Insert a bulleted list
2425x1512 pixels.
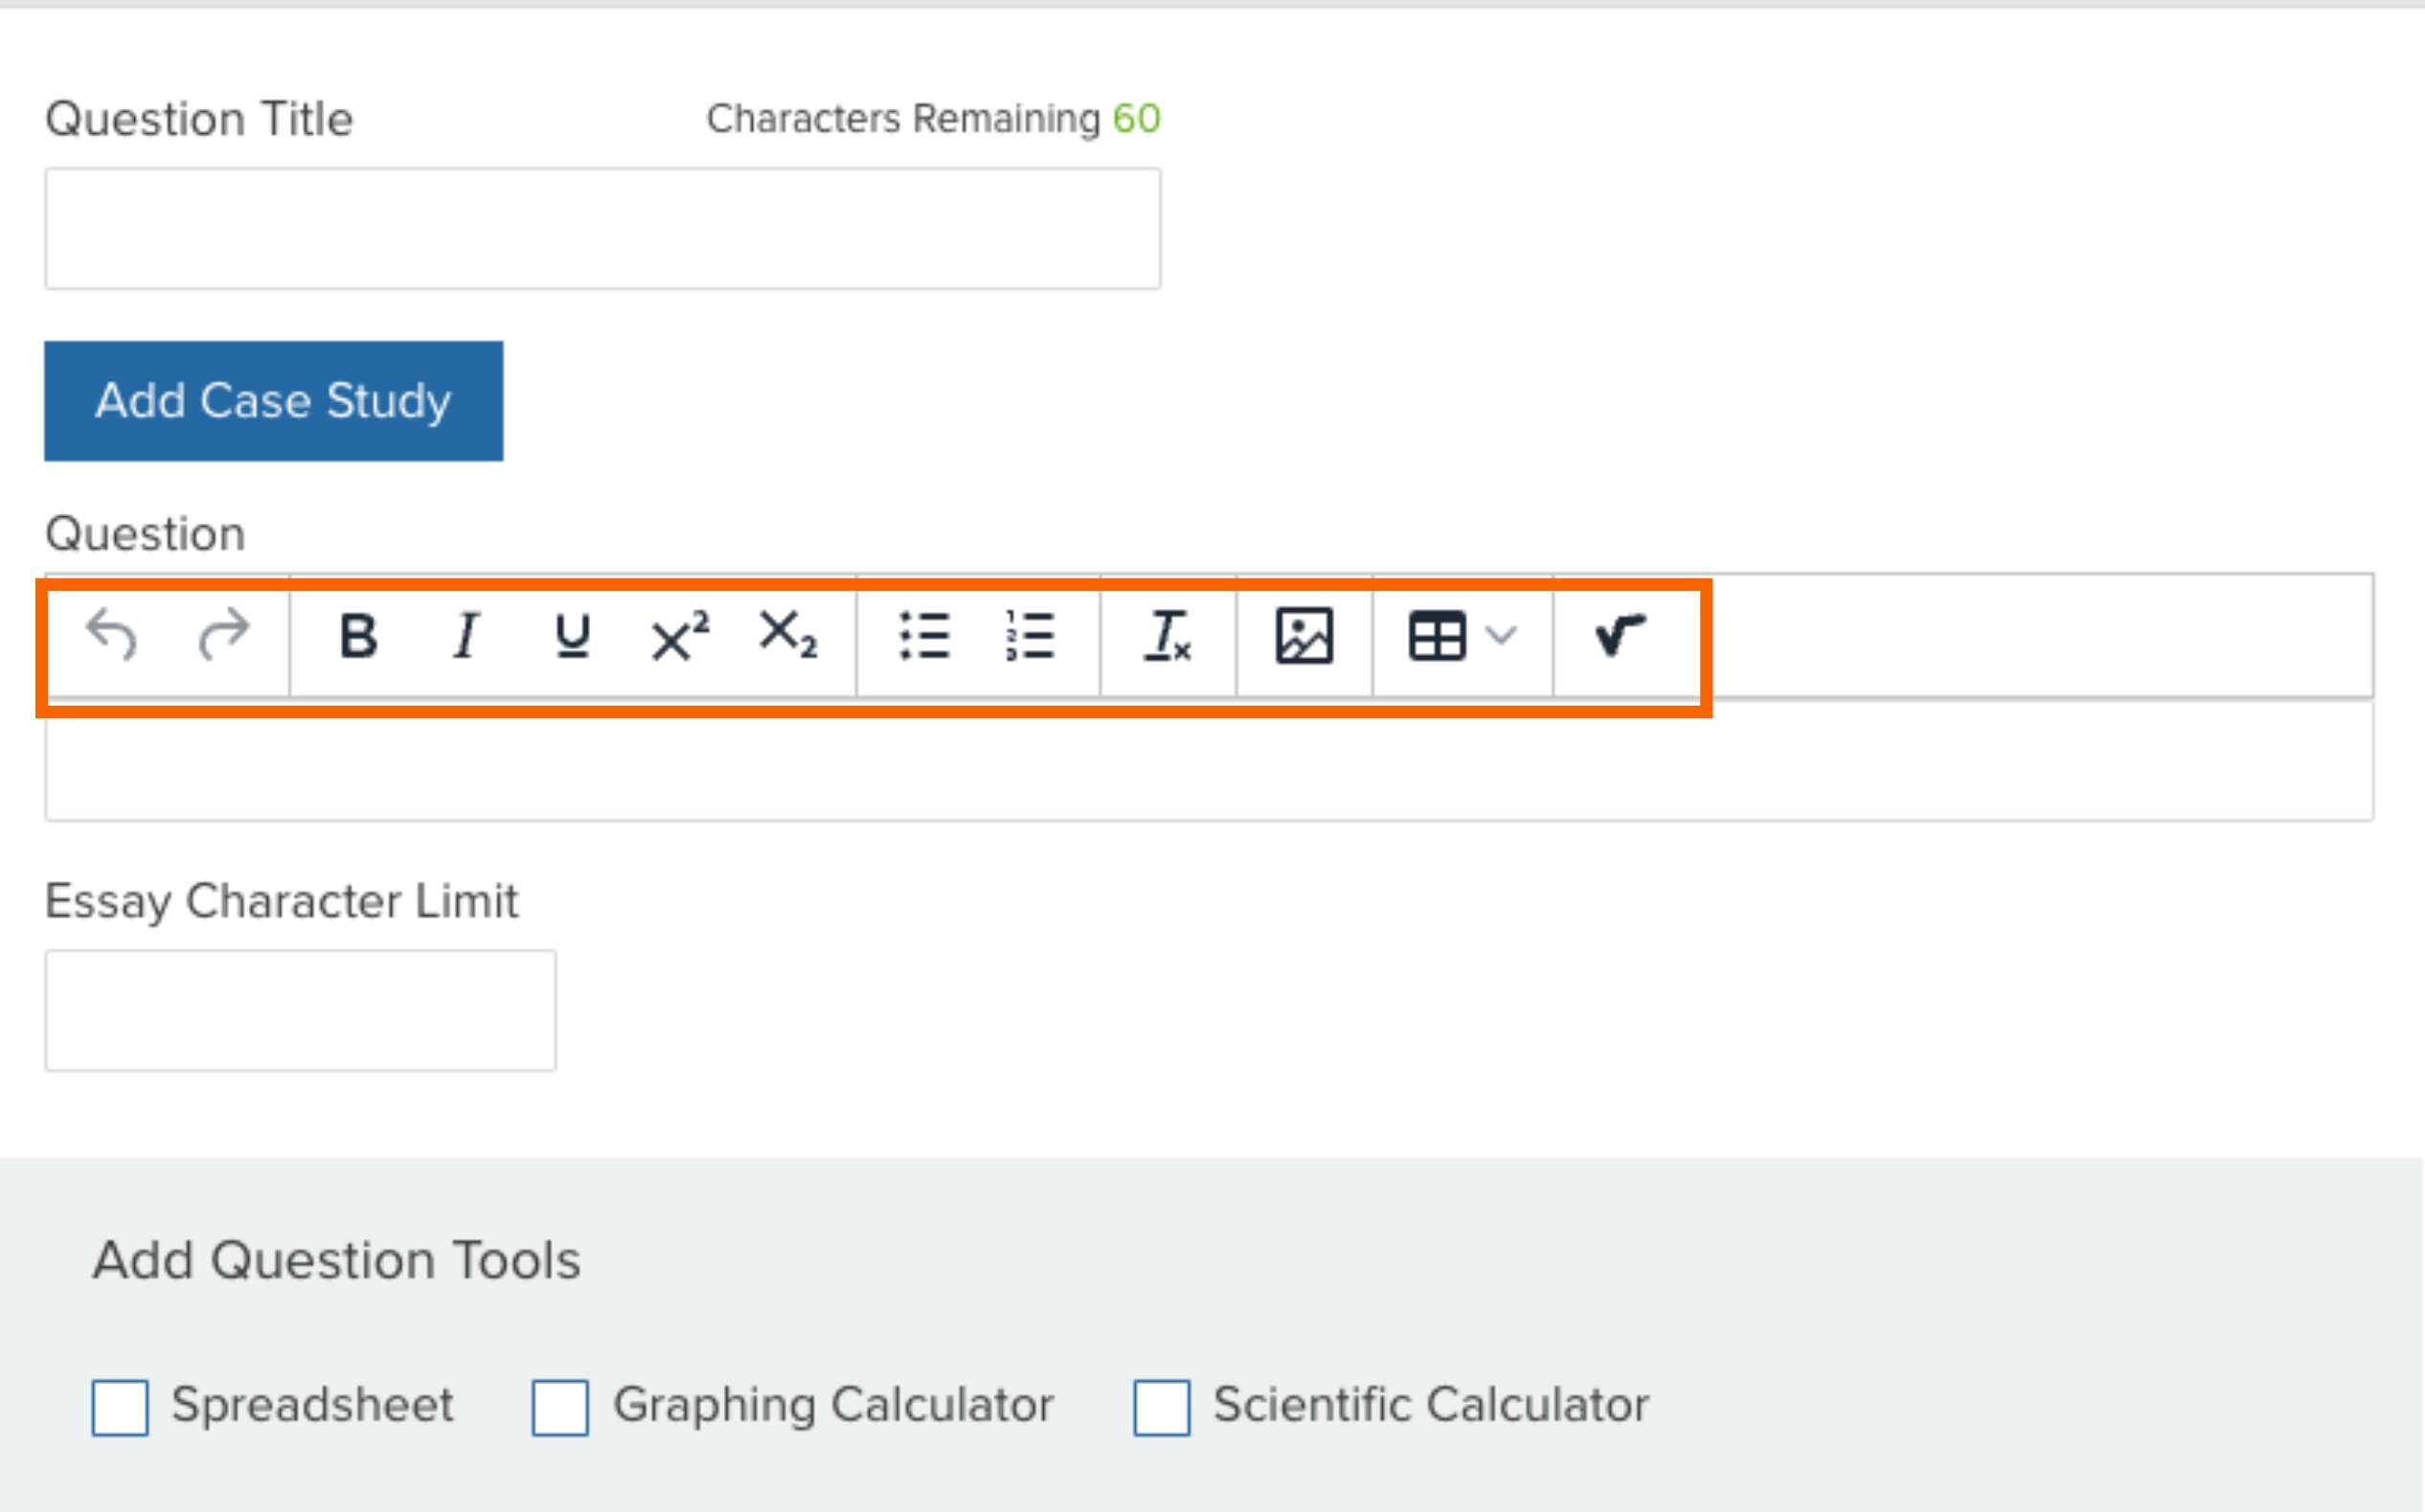[x=924, y=636]
